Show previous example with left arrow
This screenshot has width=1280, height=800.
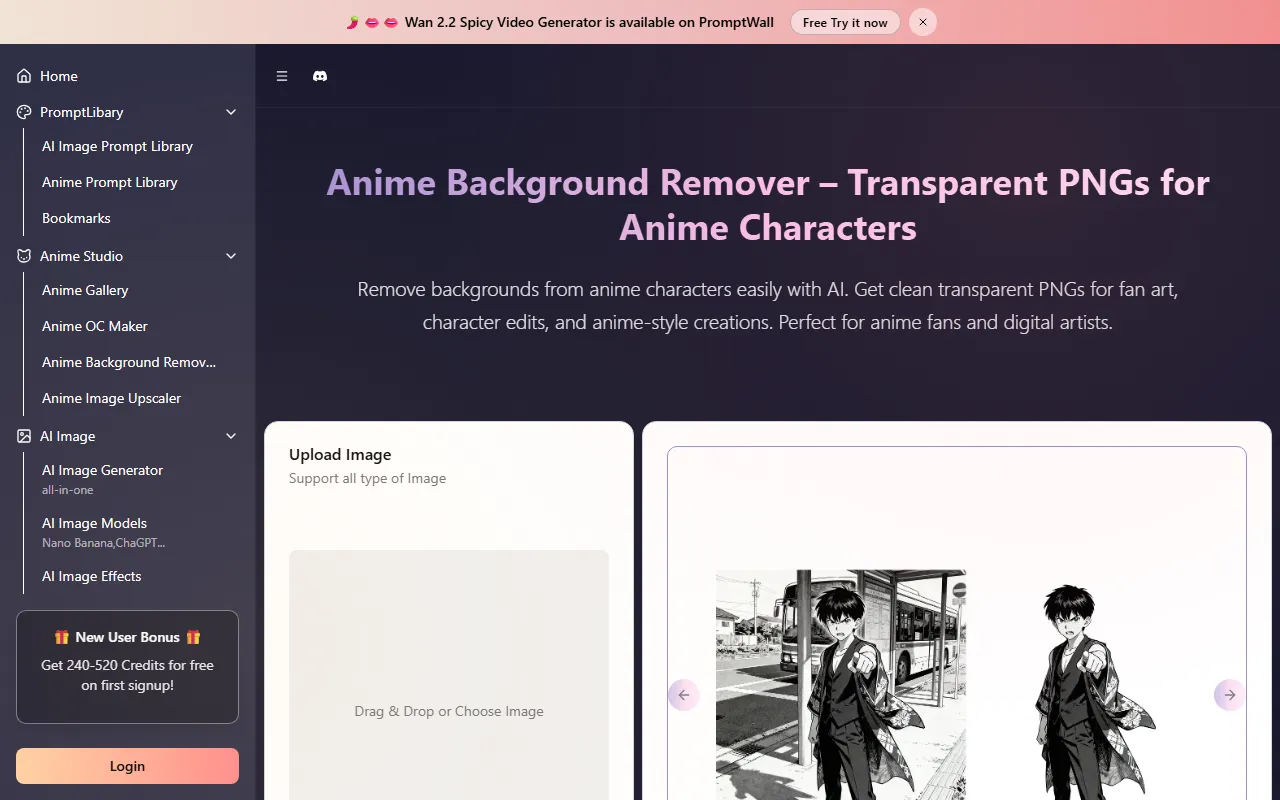[x=684, y=695]
